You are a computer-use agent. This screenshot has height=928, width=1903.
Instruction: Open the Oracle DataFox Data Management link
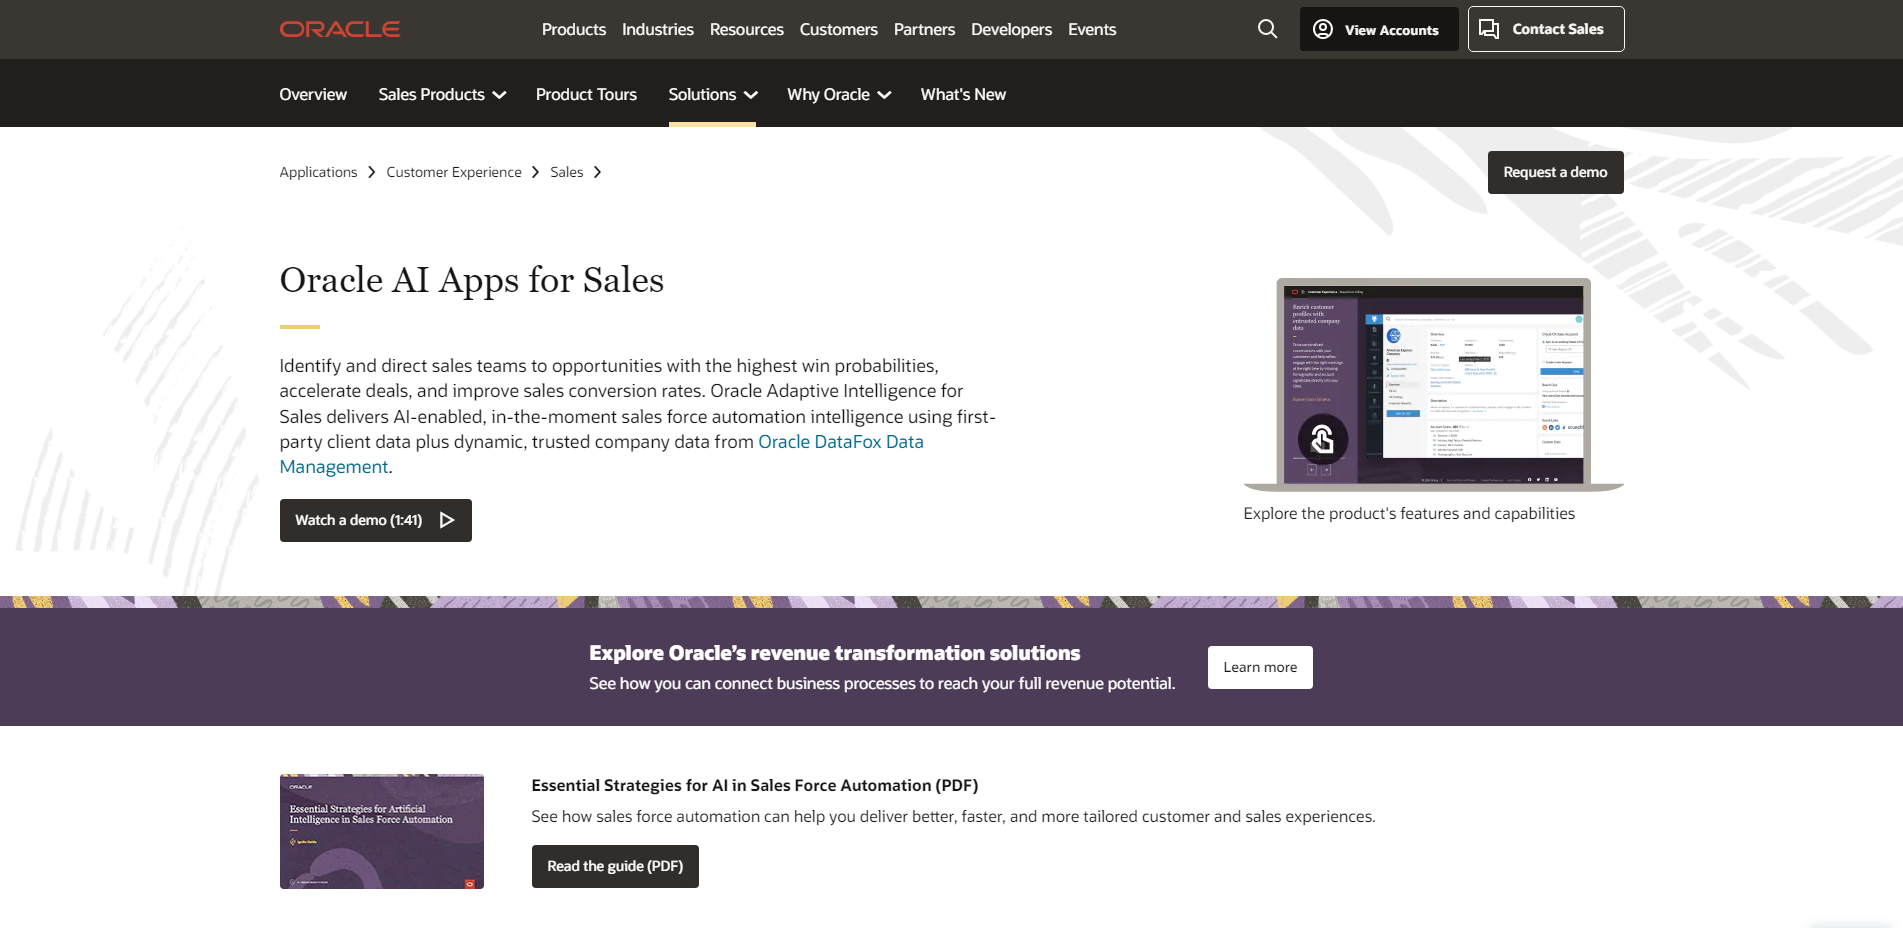click(x=841, y=442)
